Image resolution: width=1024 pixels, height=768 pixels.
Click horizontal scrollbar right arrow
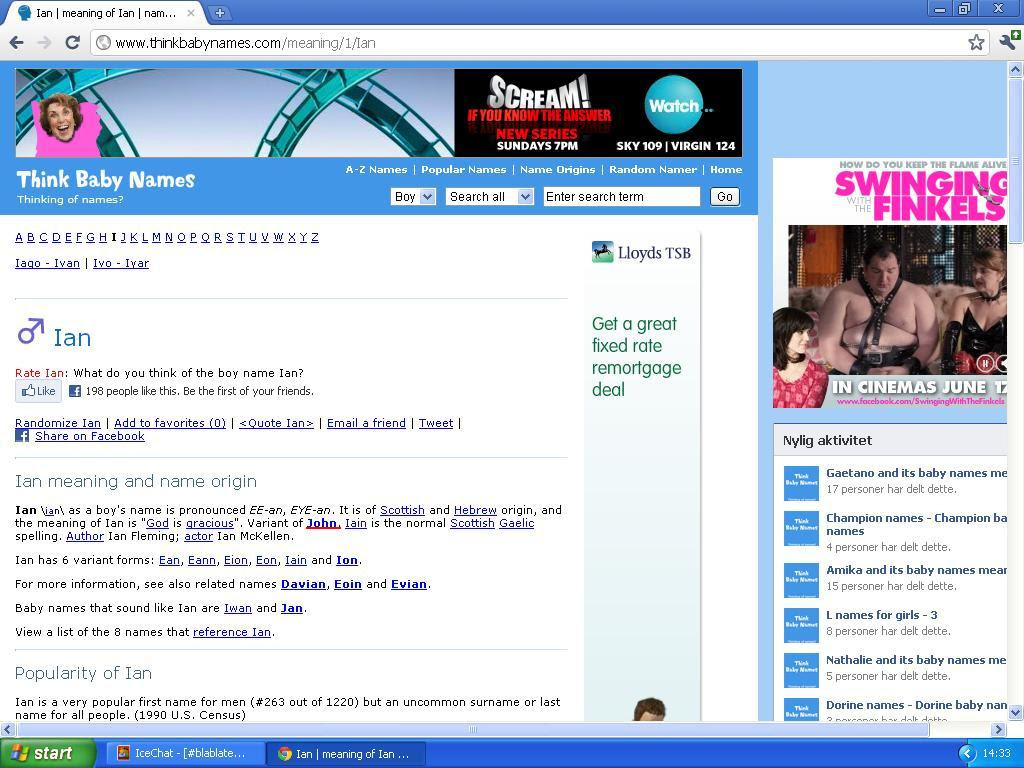(x=999, y=729)
